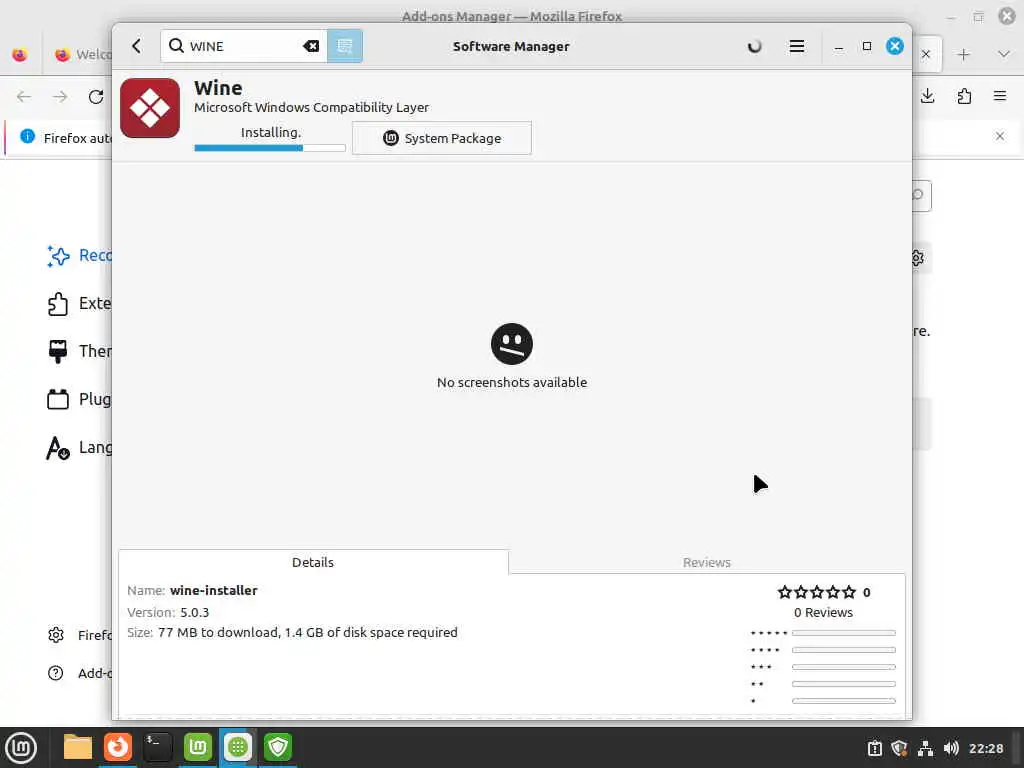Click the 0 Reviews label
This screenshot has height=768, width=1024.
(823, 613)
